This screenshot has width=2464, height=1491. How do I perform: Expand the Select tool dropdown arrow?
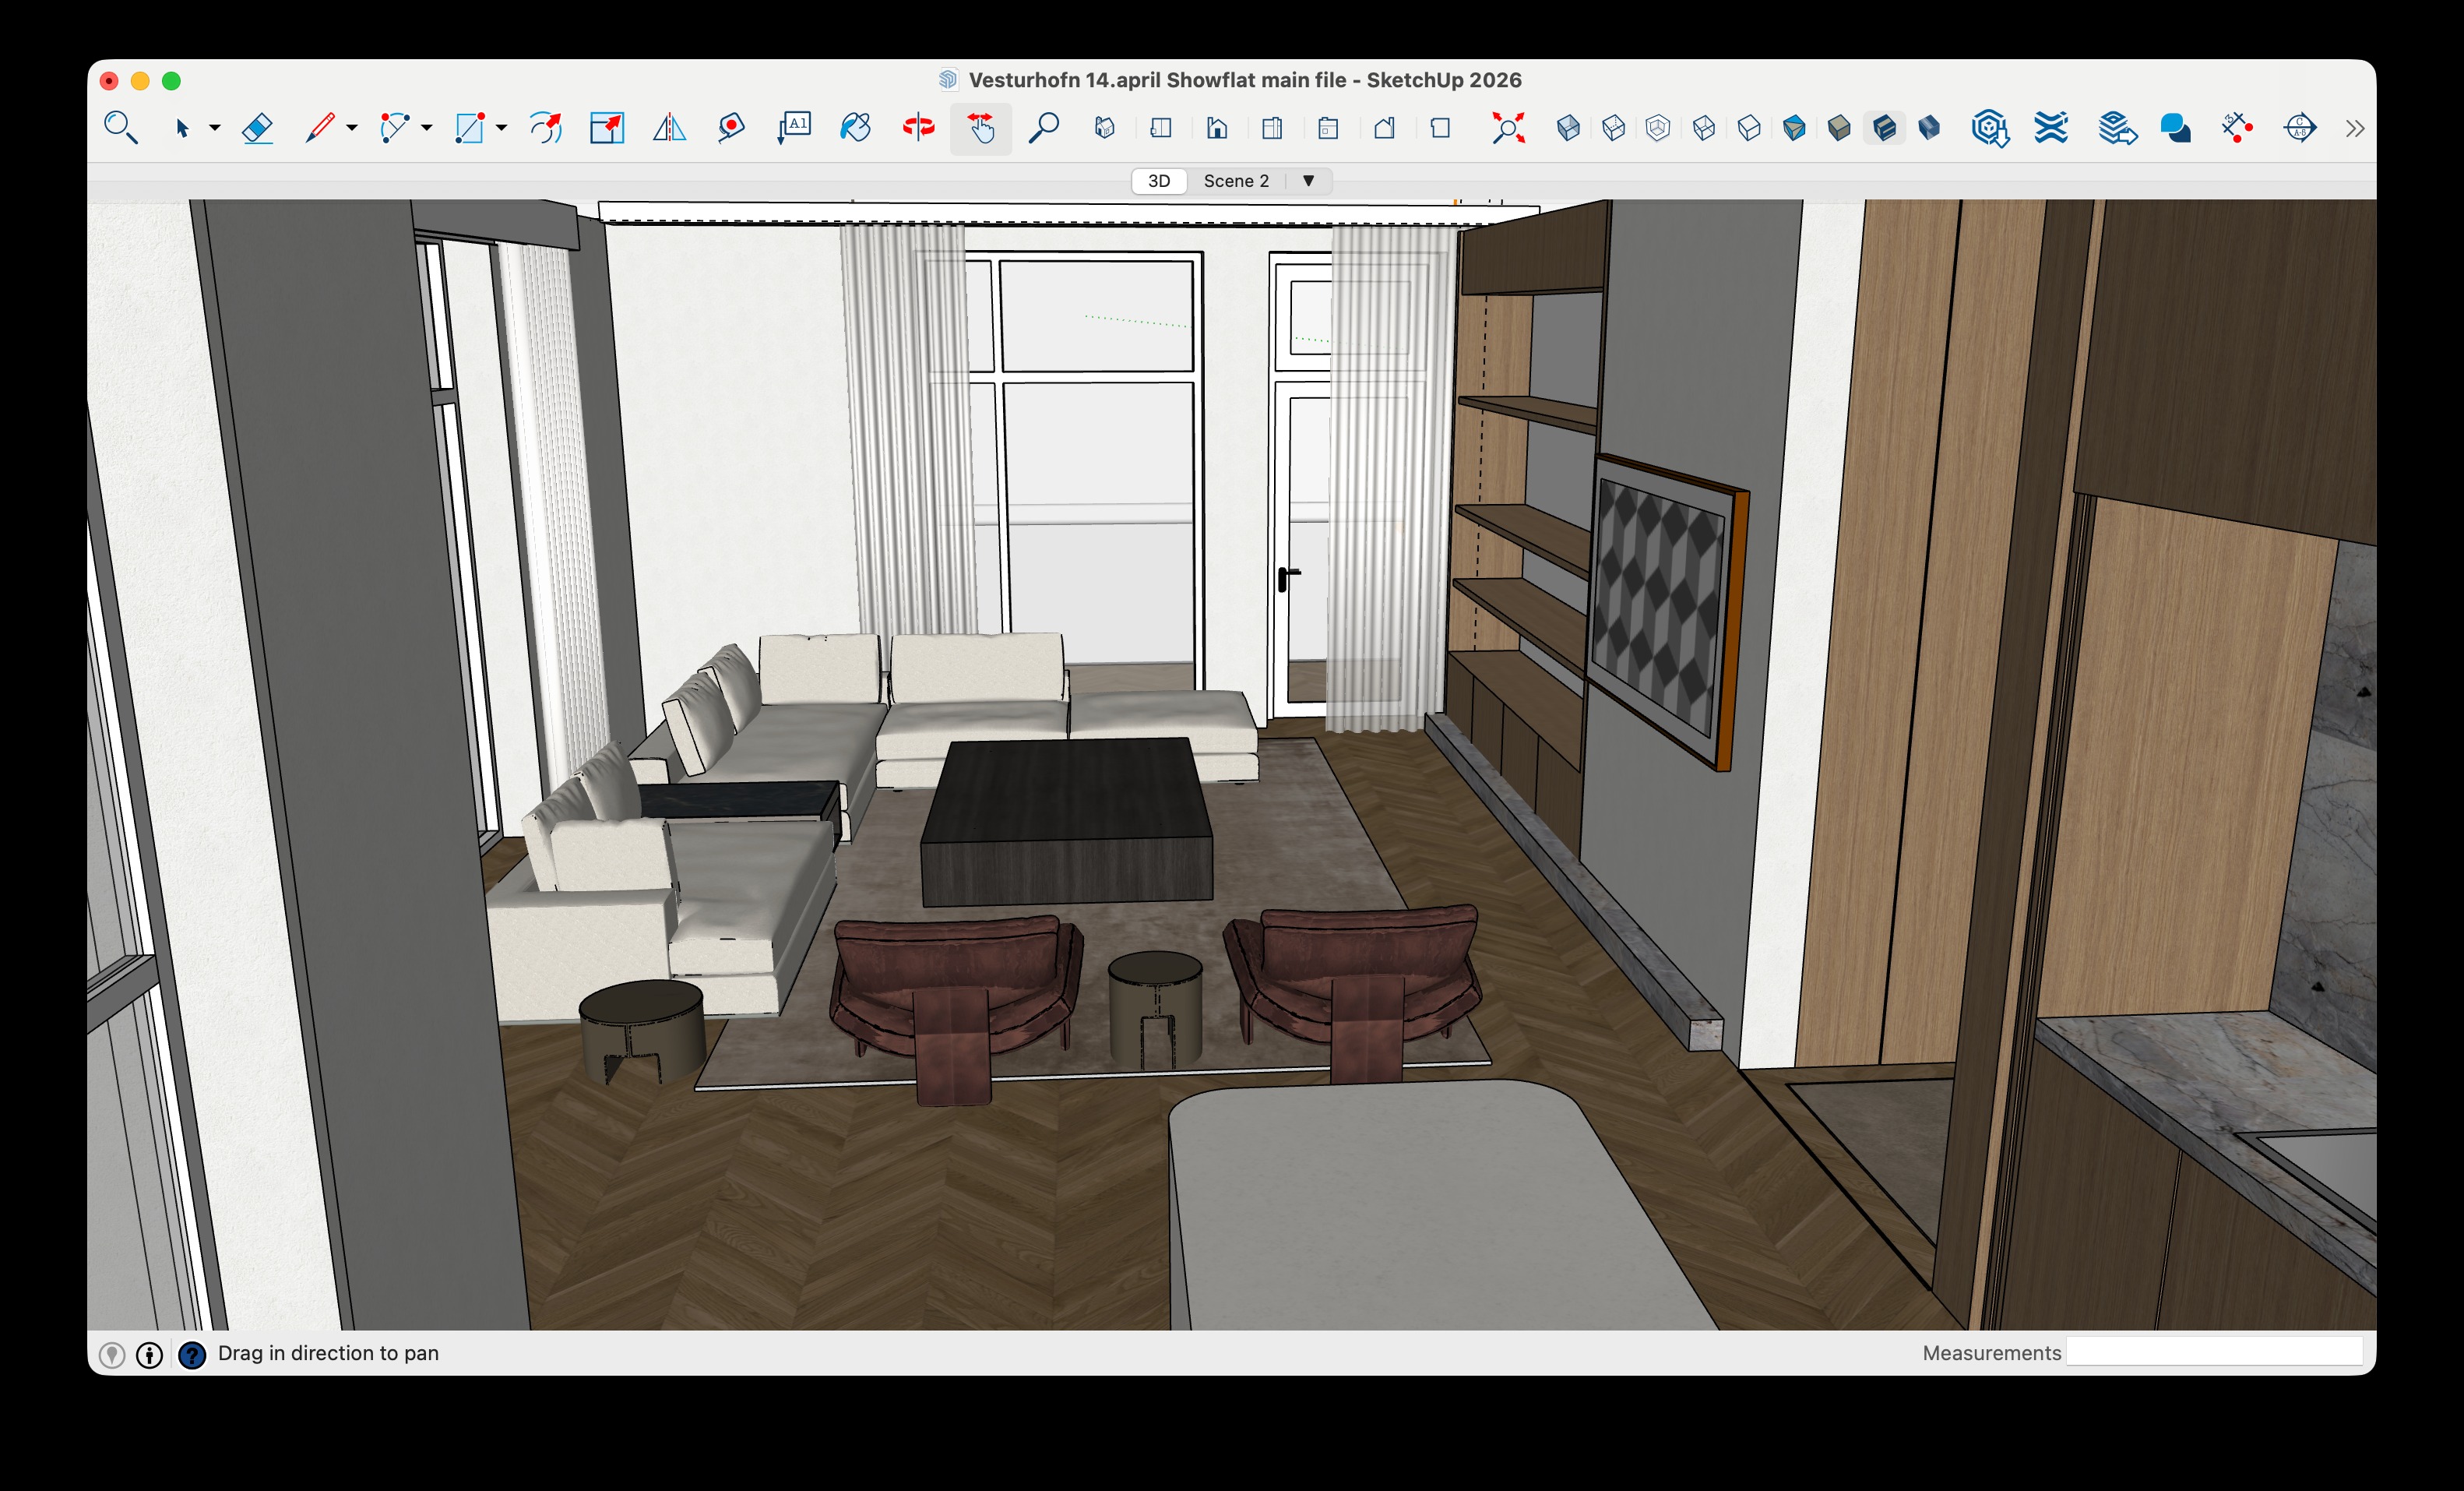tap(215, 128)
